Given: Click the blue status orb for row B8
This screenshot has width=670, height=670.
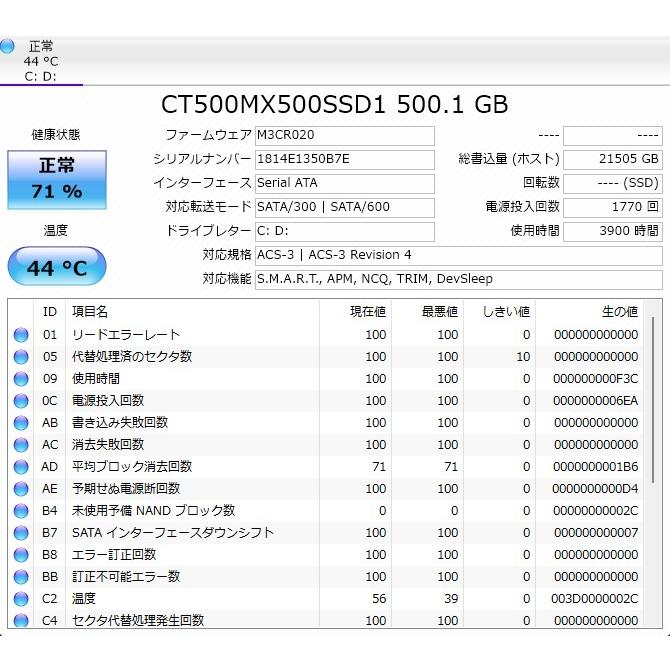Looking at the screenshot, I should click(x=21, y=555).
